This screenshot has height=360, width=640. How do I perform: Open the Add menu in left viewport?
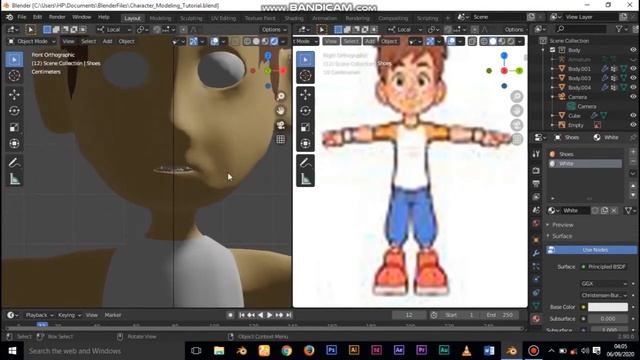pos(107,41)
